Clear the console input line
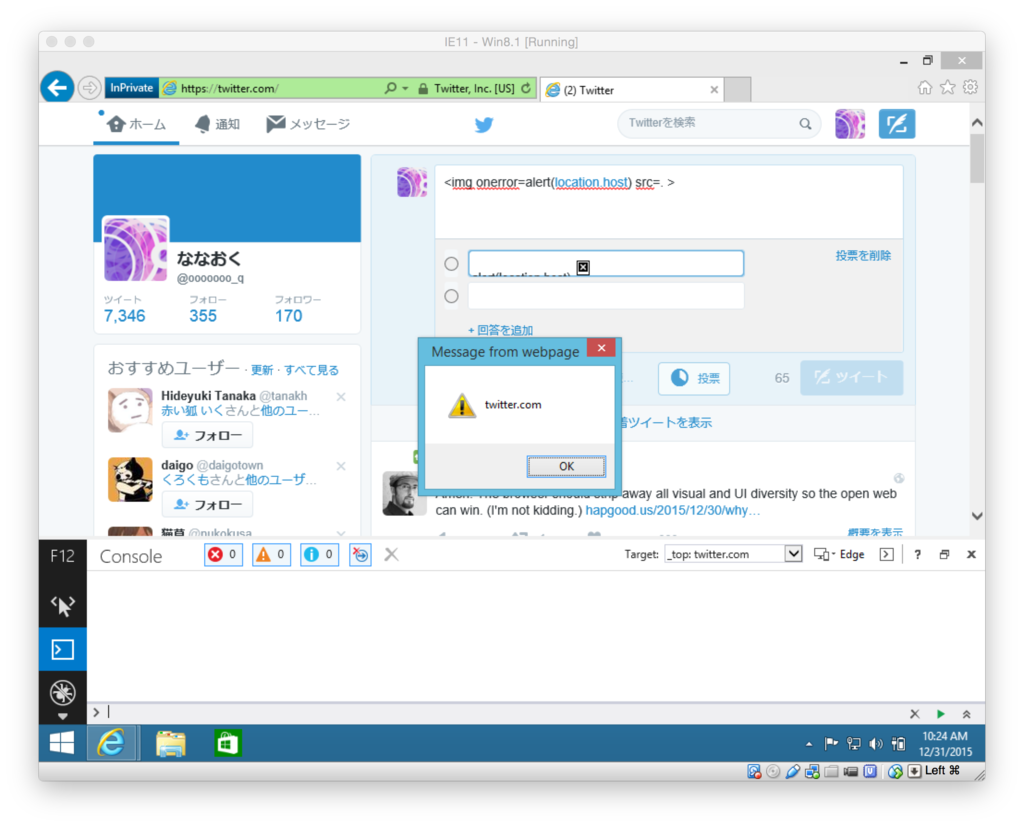This screenshot has width=1024, height=827. 914,714
